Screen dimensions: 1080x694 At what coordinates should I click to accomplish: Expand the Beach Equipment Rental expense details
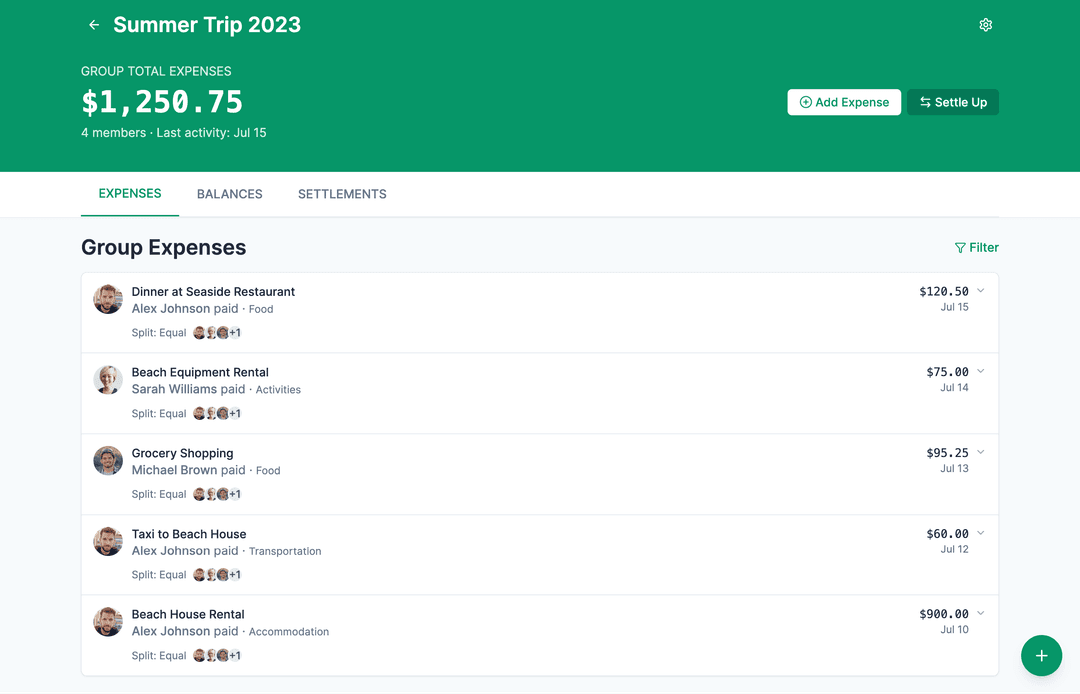pos(979,371)
